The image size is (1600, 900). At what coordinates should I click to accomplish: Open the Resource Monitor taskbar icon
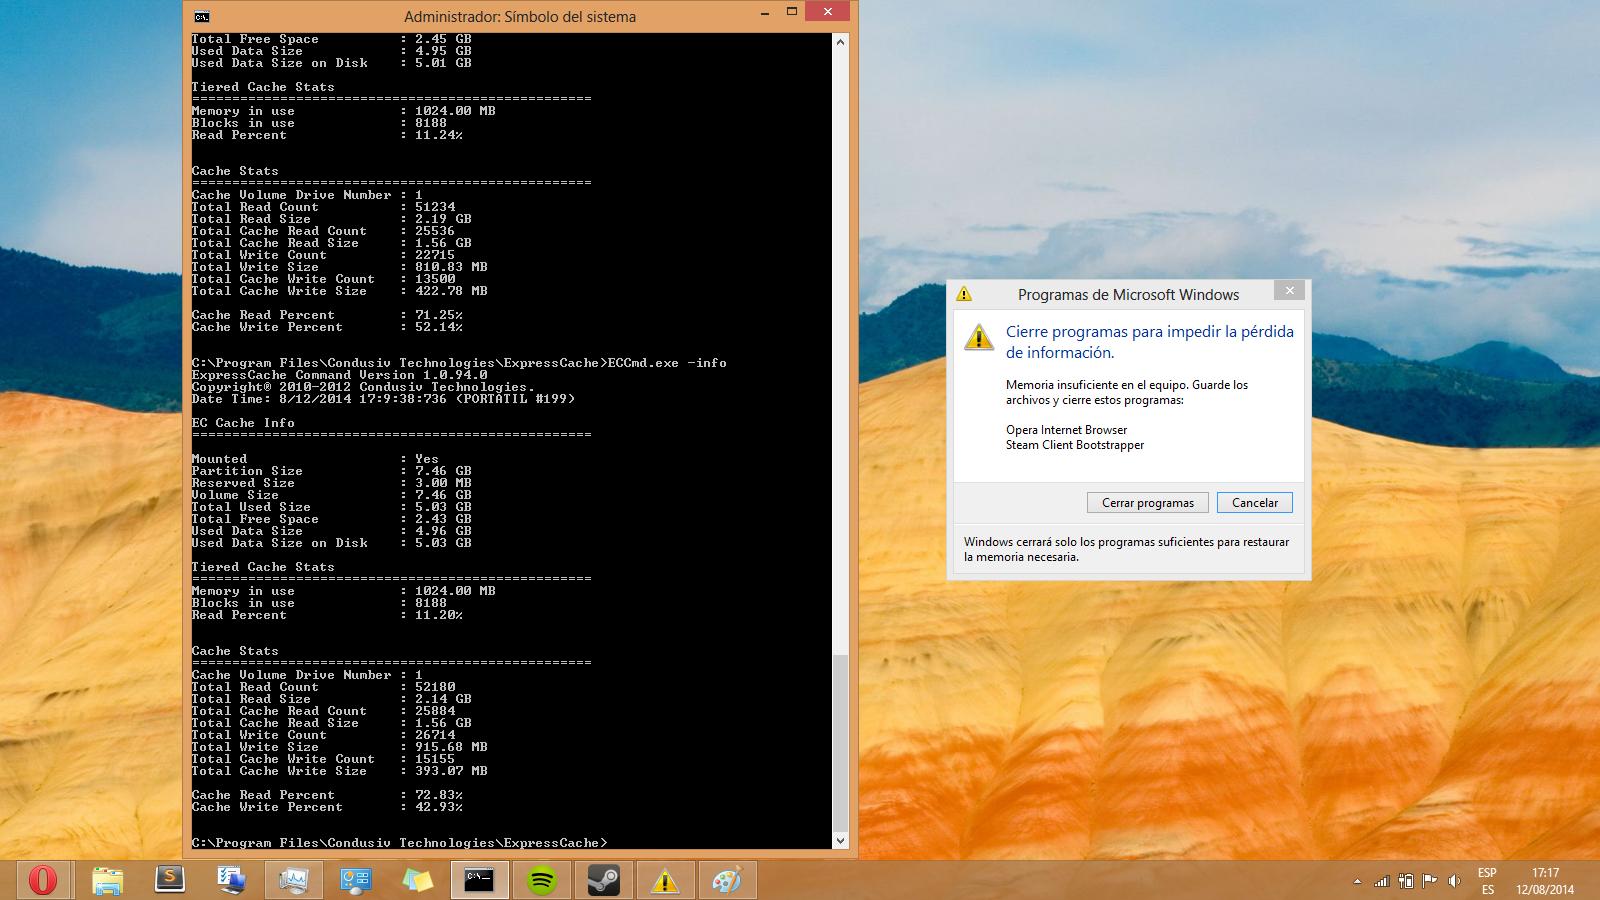tap(294, 880)
